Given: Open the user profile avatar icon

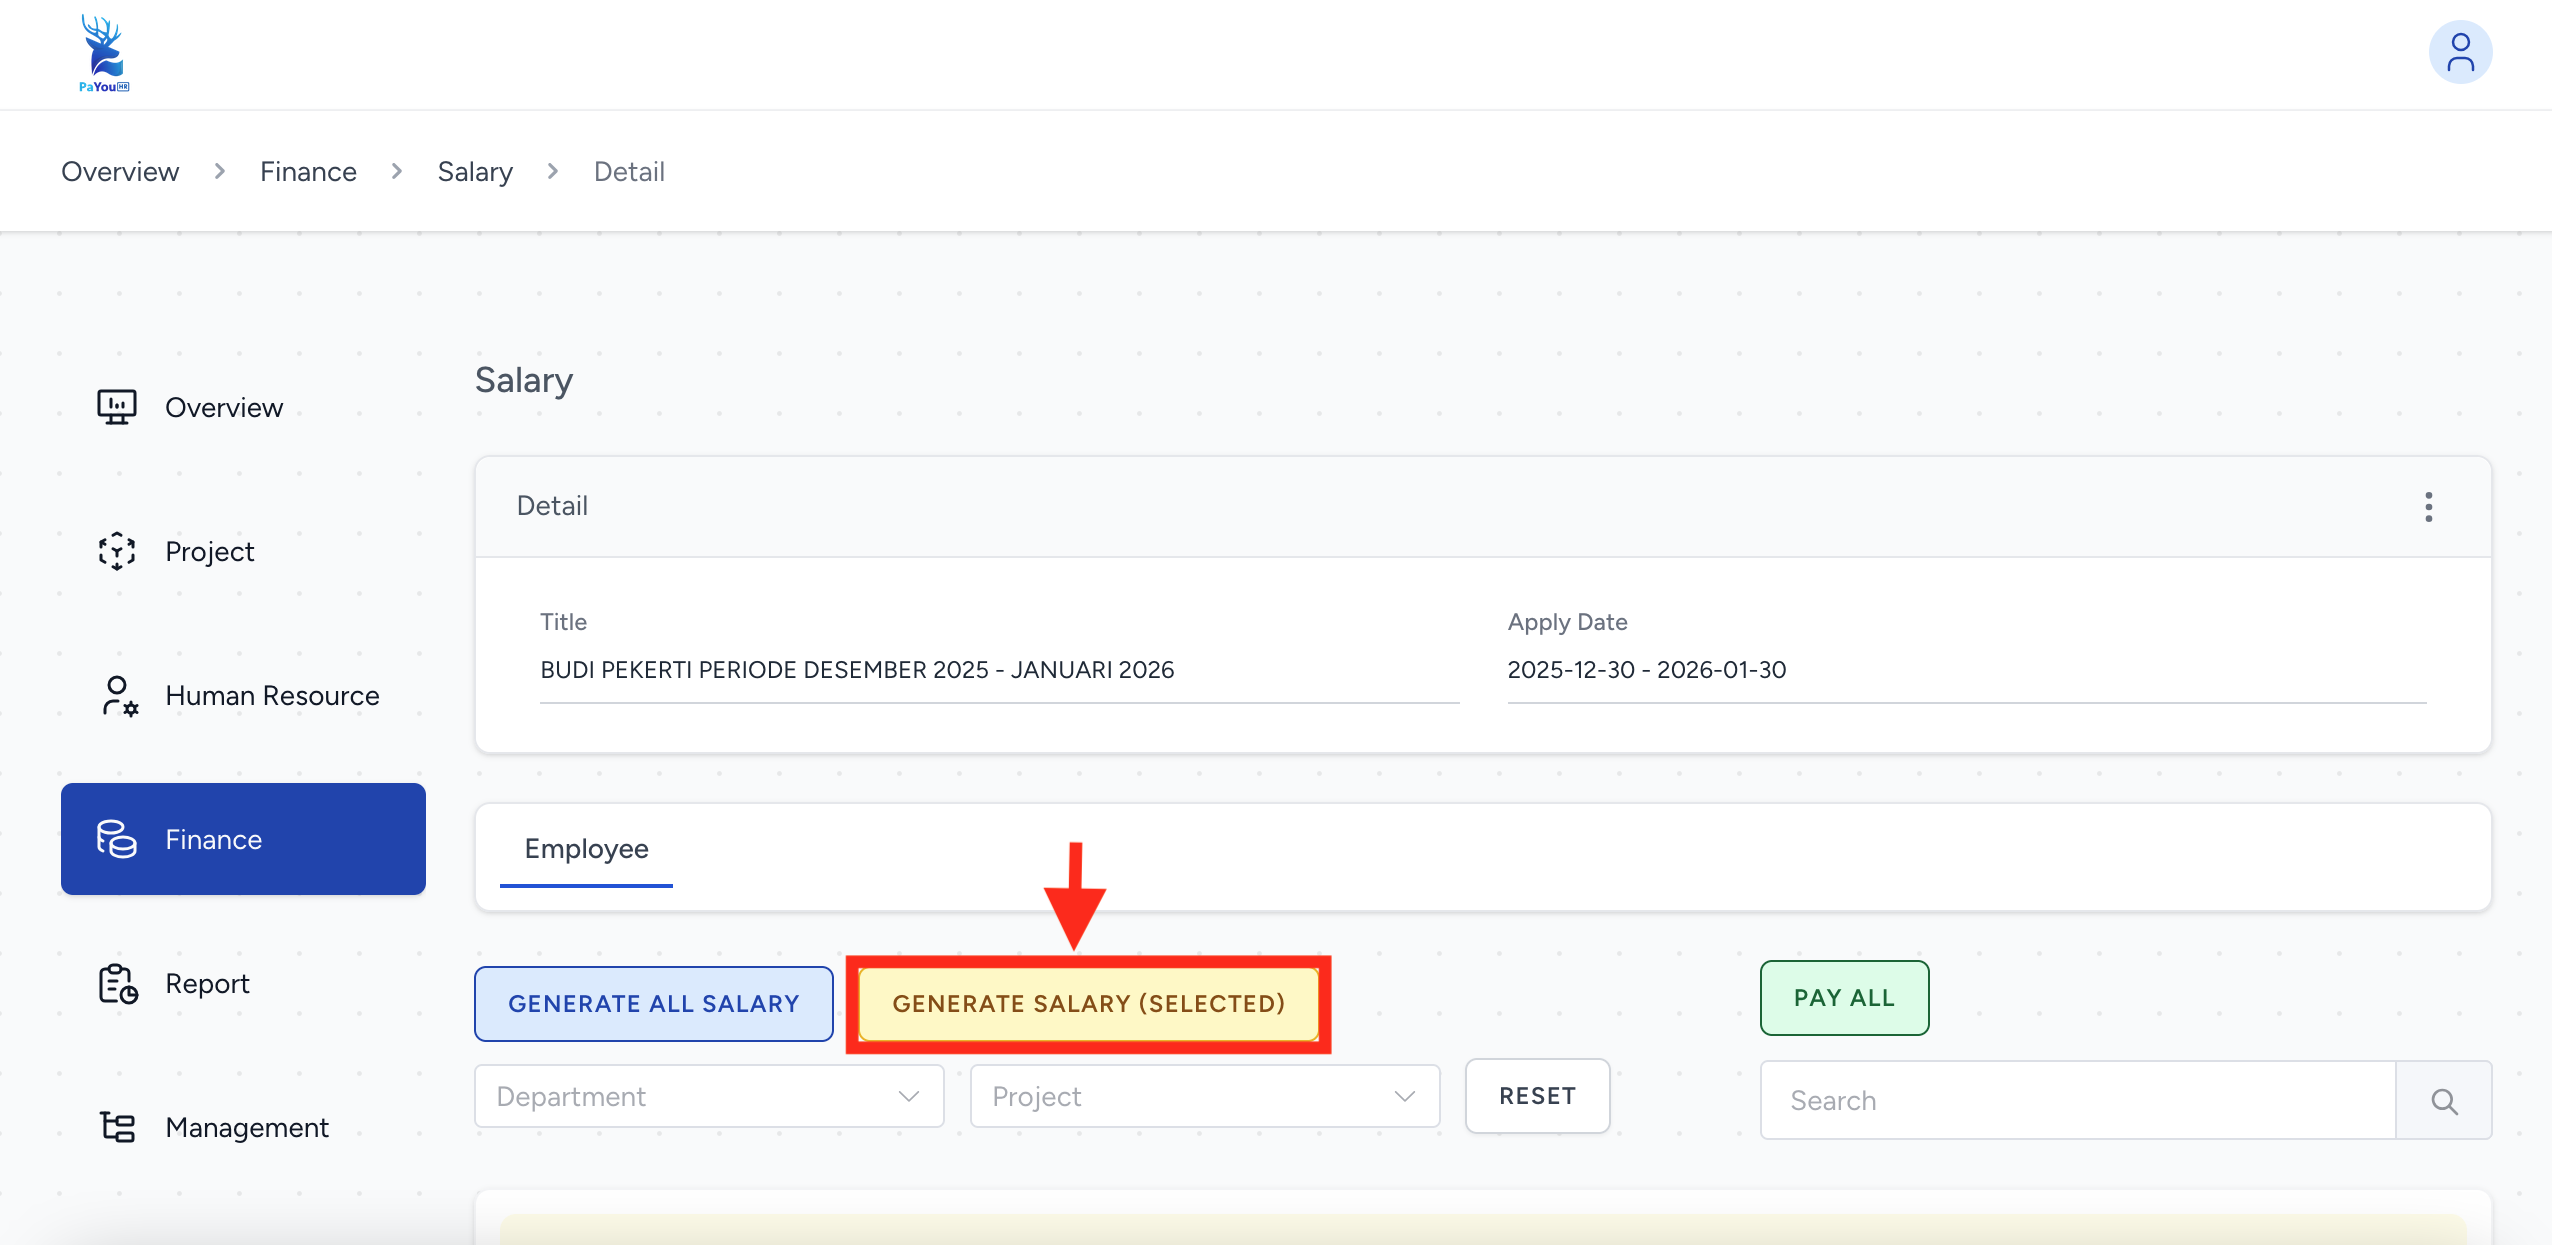Looking at the screenshot, I should pos(2460,53).
